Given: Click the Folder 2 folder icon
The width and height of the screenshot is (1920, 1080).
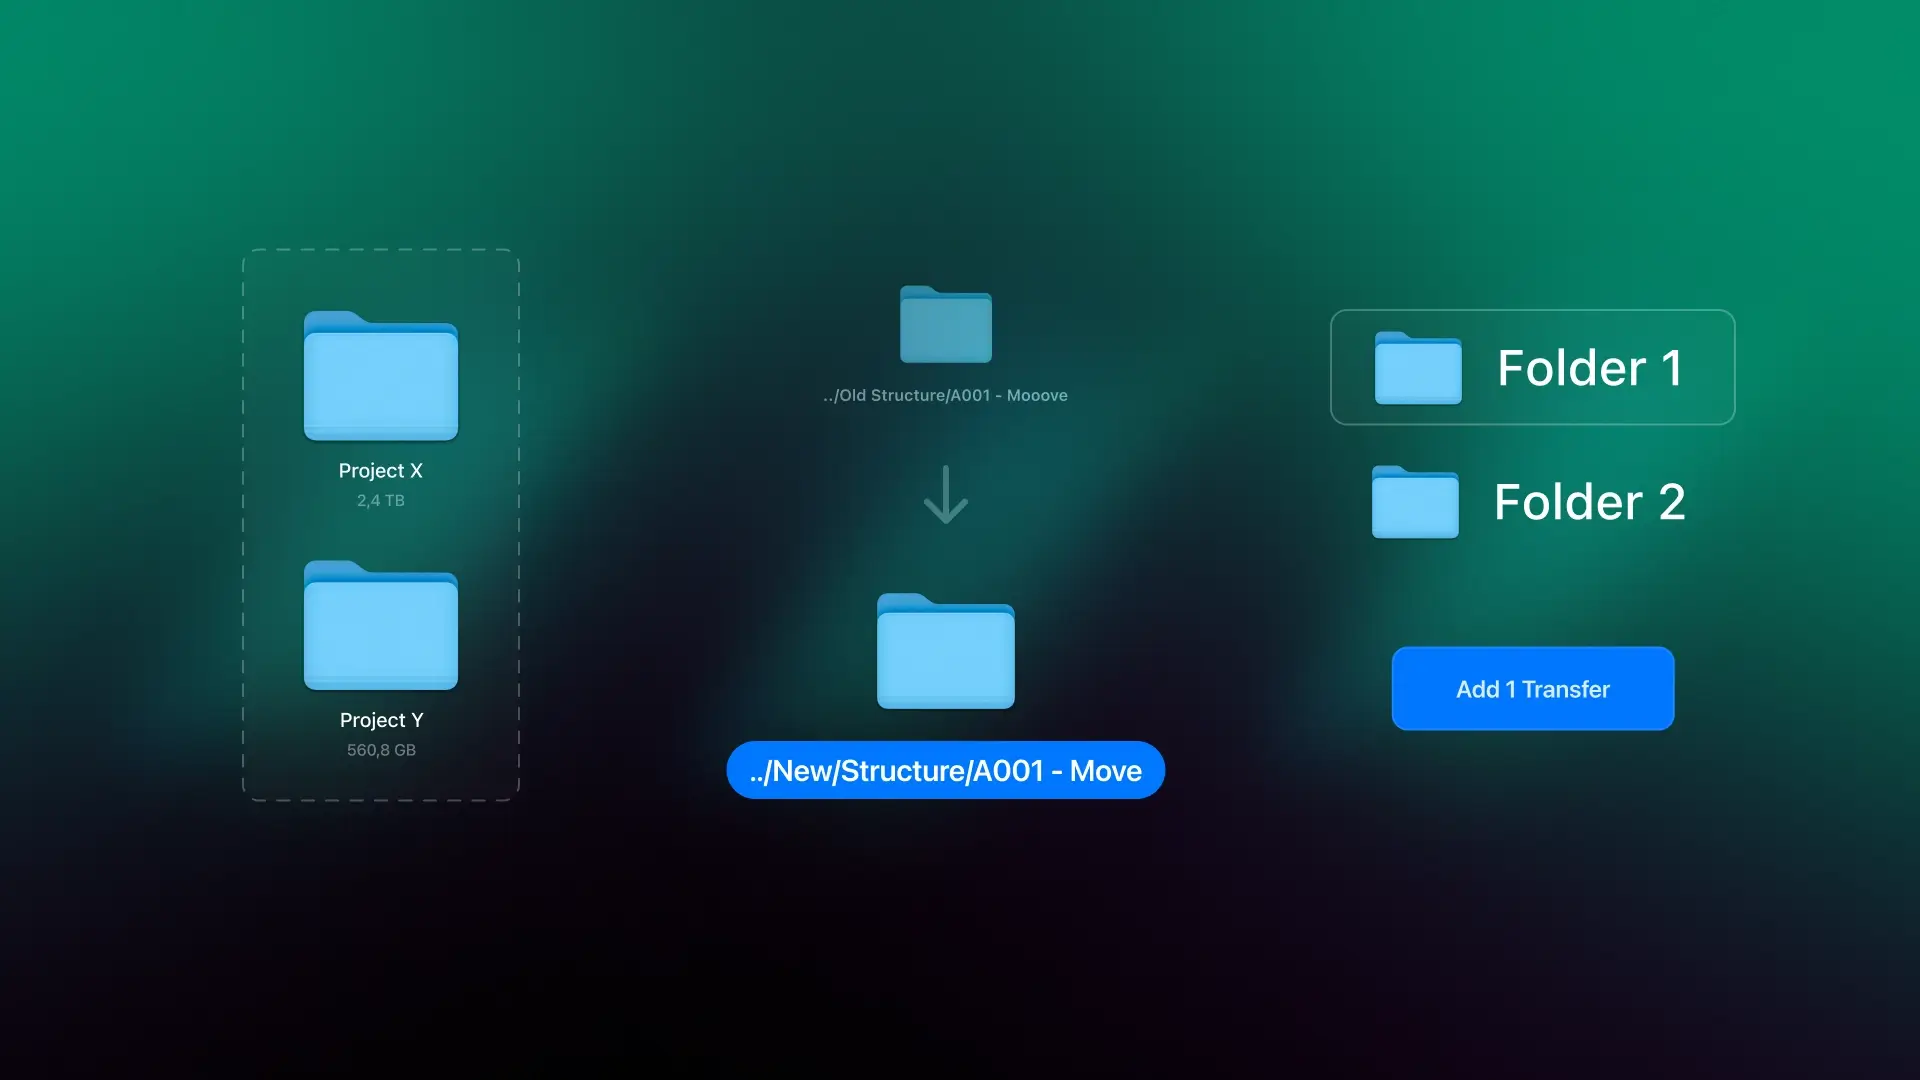Looking at the screenshot, I should (x=1415, y=502).
